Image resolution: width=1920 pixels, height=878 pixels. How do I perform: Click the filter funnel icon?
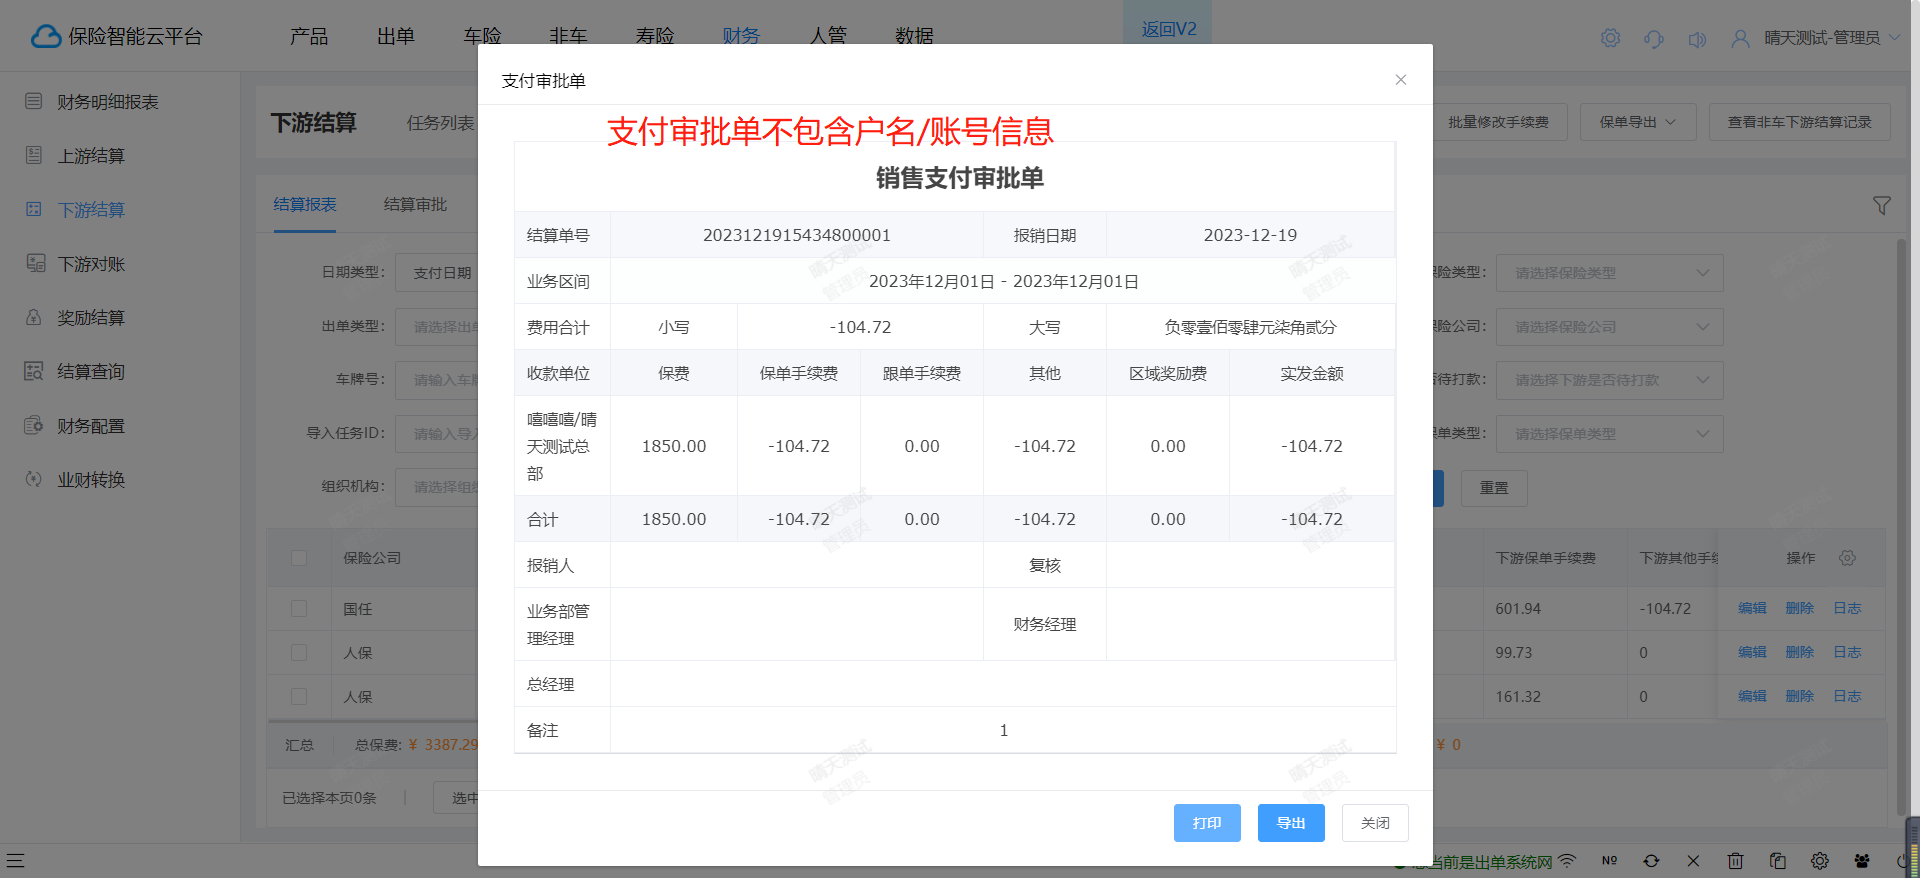tap(1881, 205)
